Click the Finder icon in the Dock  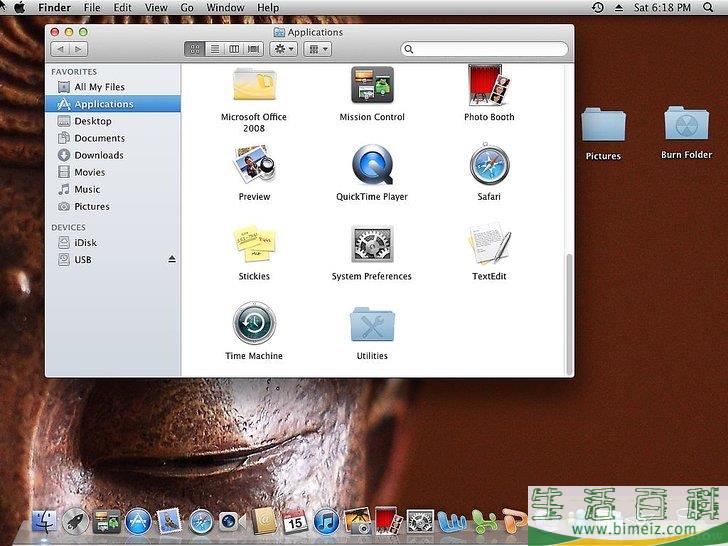click(x=44, y=521)
